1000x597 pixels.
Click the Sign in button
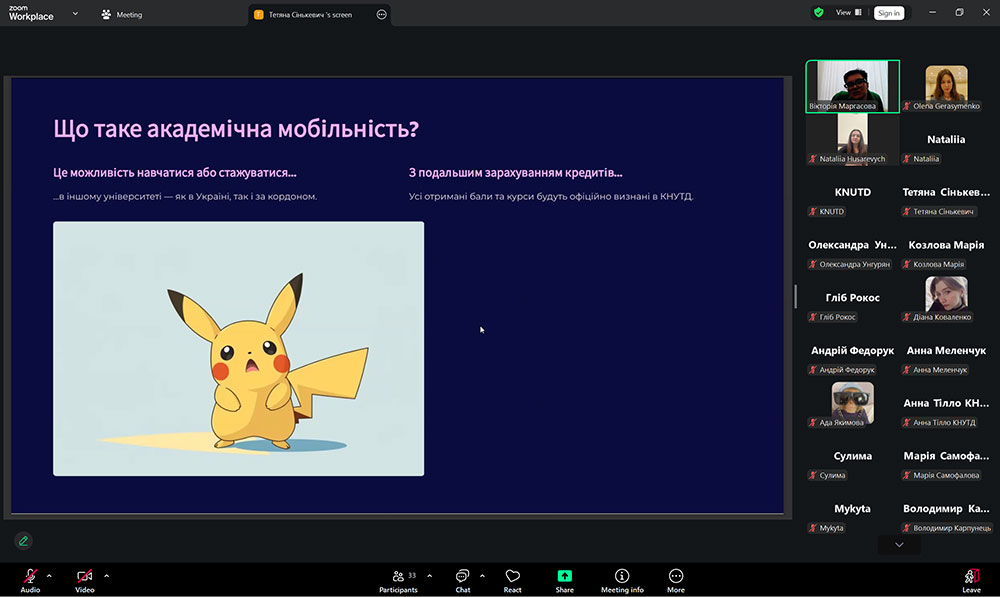(x=888, y=13)
